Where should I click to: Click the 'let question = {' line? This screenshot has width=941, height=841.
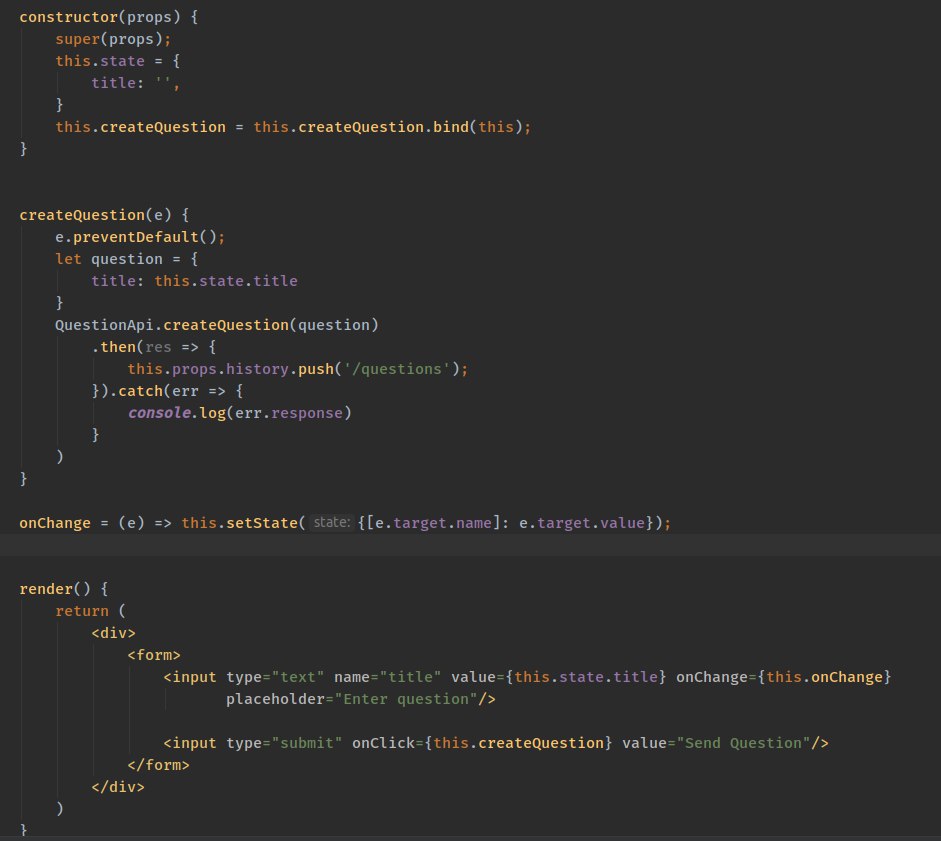[127, 259]
